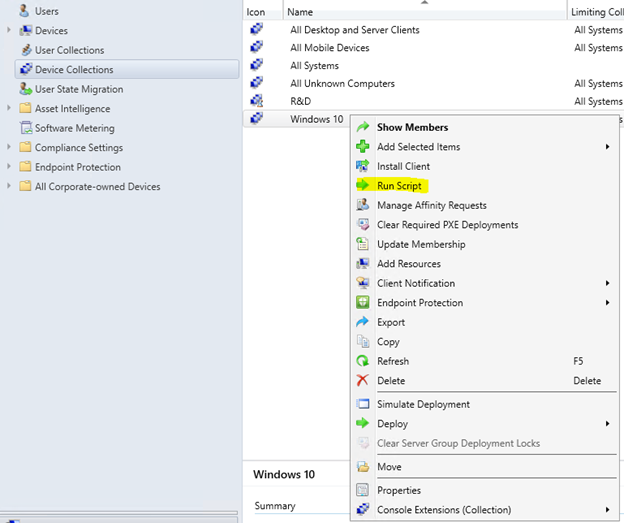
Task: Choose Show Members from context menu
Action: click(484, 127)
